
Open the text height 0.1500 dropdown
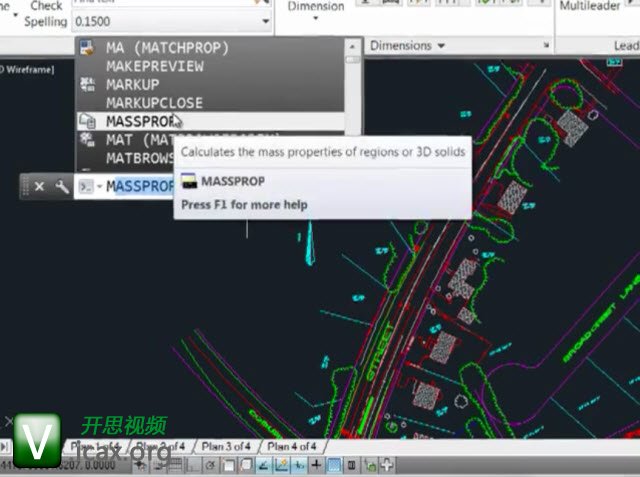[265, 21]
